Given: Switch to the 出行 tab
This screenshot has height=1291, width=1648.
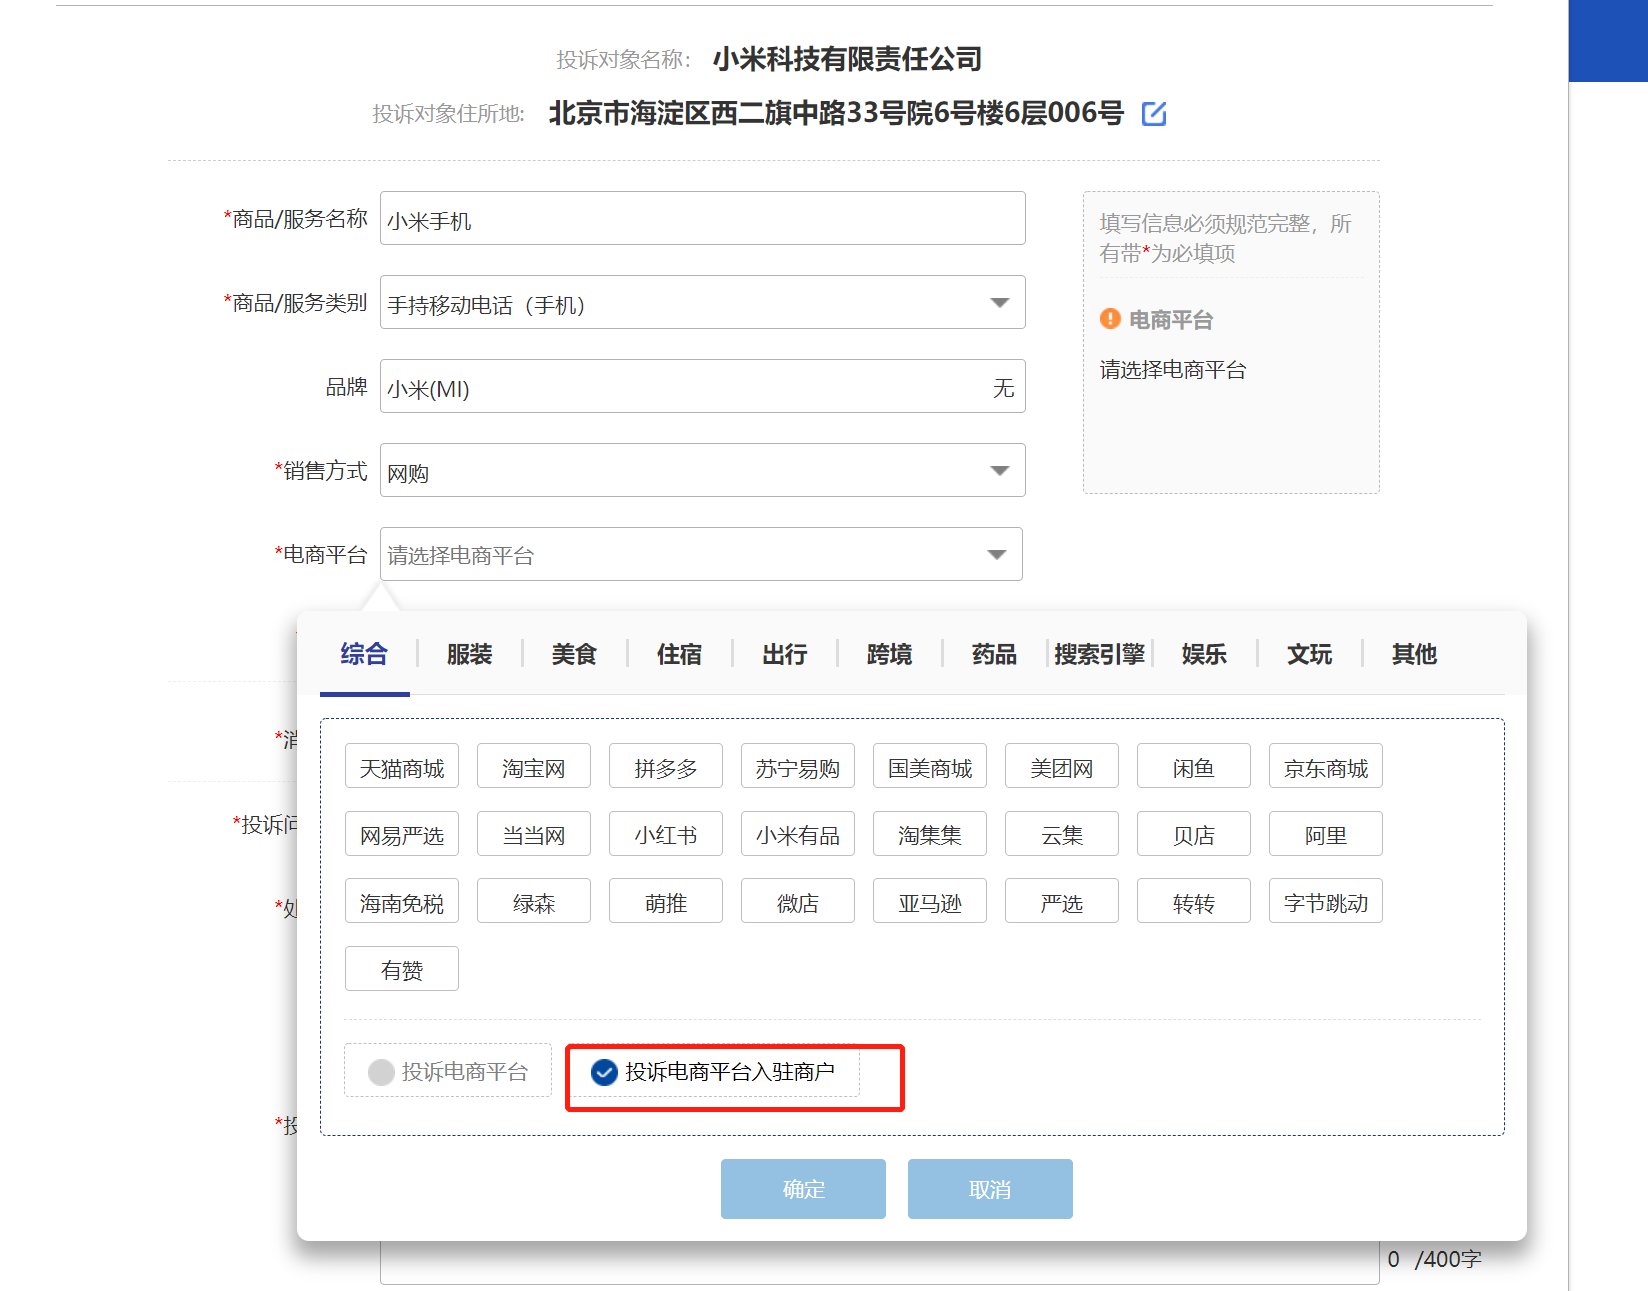Looking at the screenshot, I should point(784,654).
